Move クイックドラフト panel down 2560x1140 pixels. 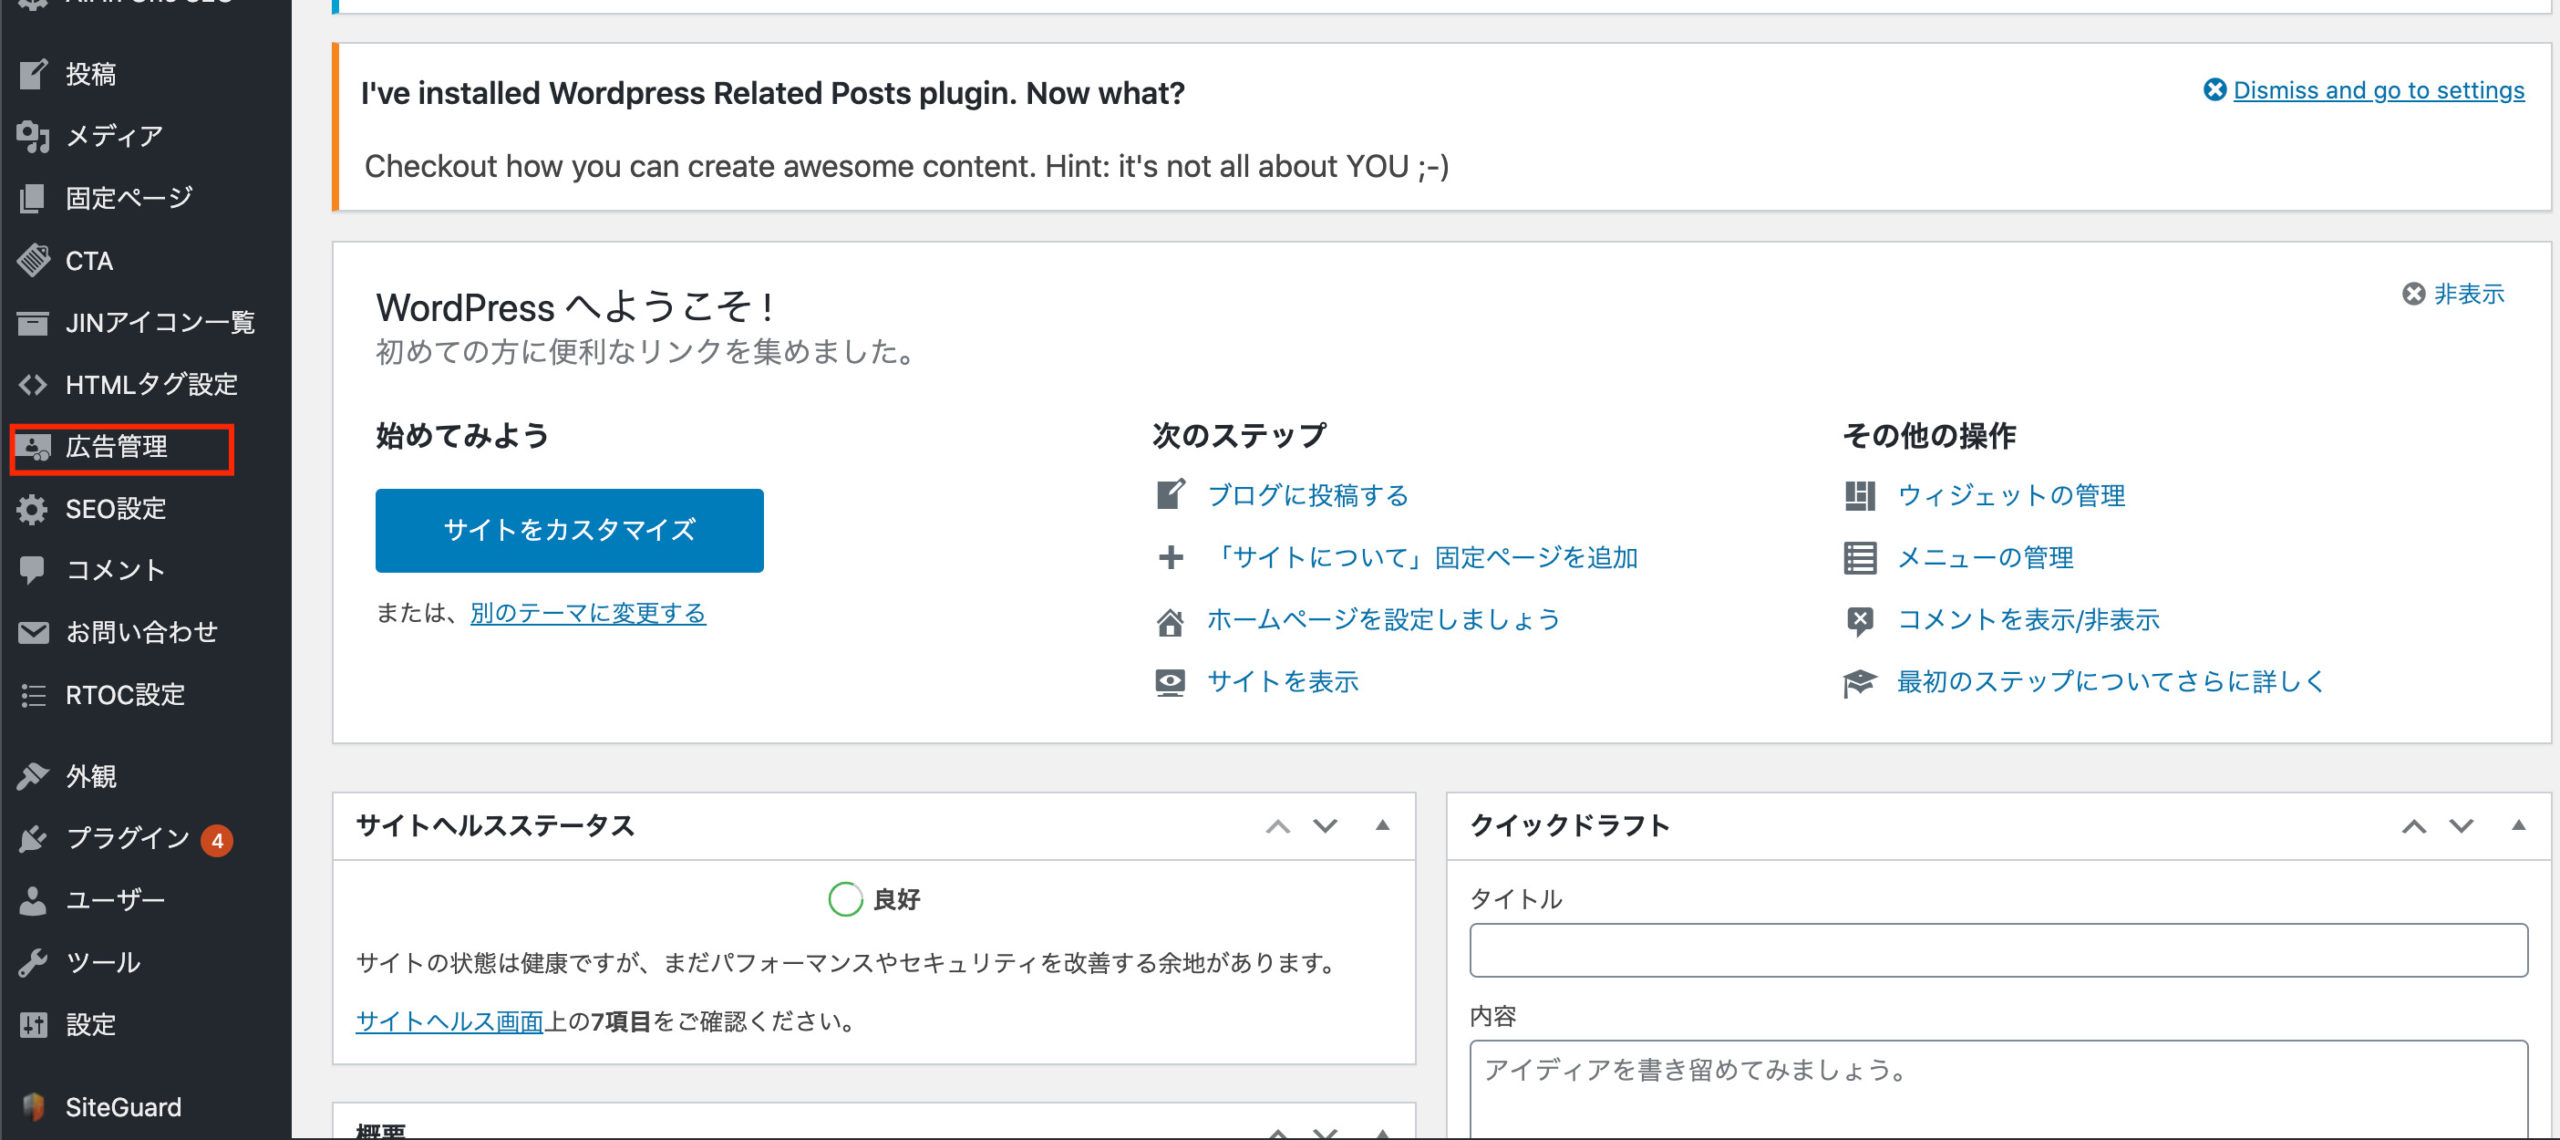pyautogui.click(x=2461, y=826)
